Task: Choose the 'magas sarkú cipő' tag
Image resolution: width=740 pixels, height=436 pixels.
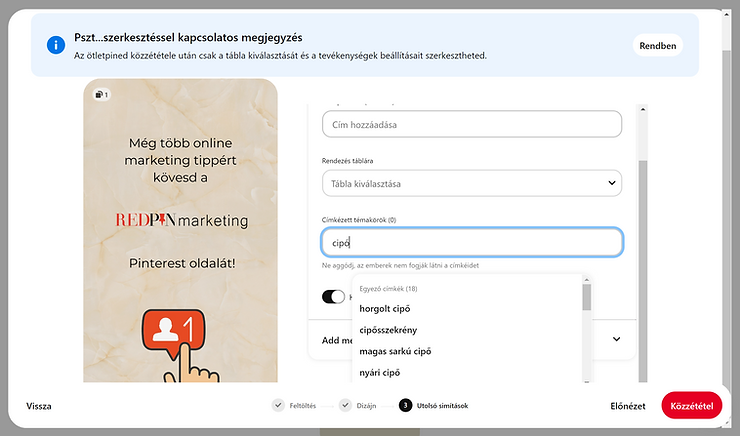Action: pyautogui.click(x=395, y=351)
